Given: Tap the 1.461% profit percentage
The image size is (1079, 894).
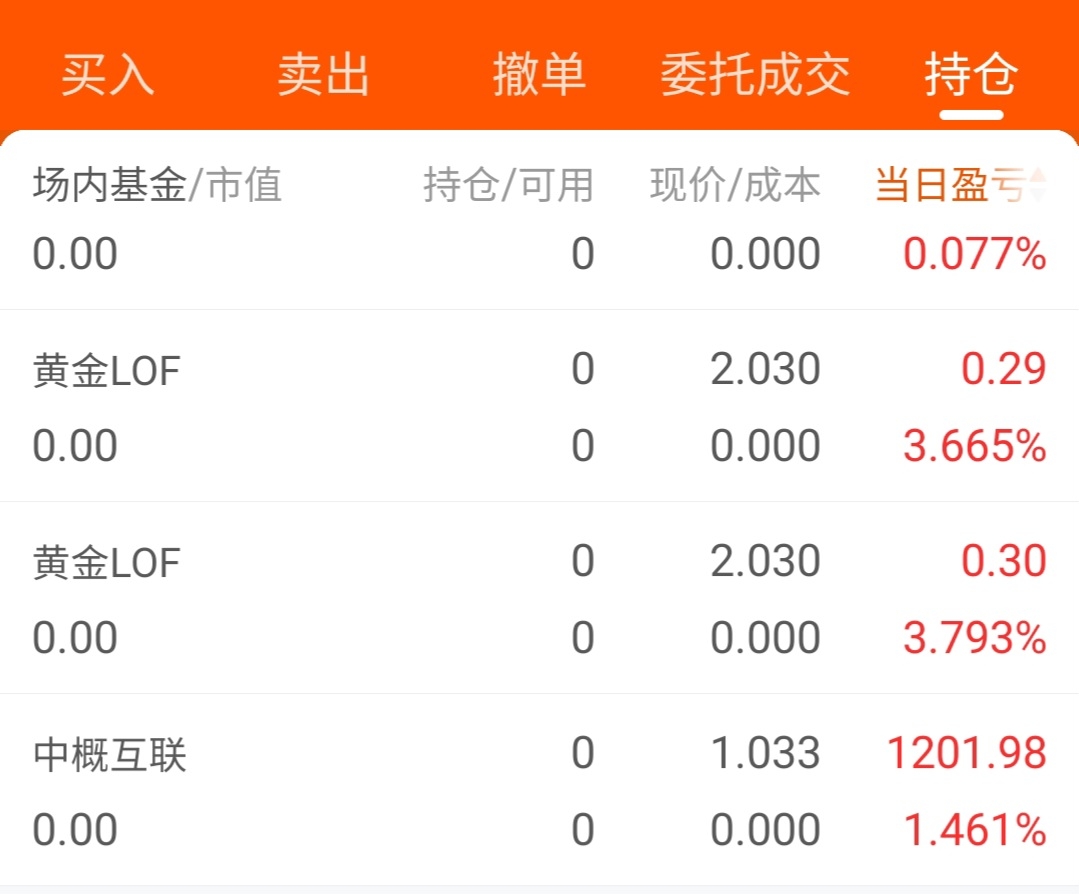Looking at the screenshot, I should (975, 830).
